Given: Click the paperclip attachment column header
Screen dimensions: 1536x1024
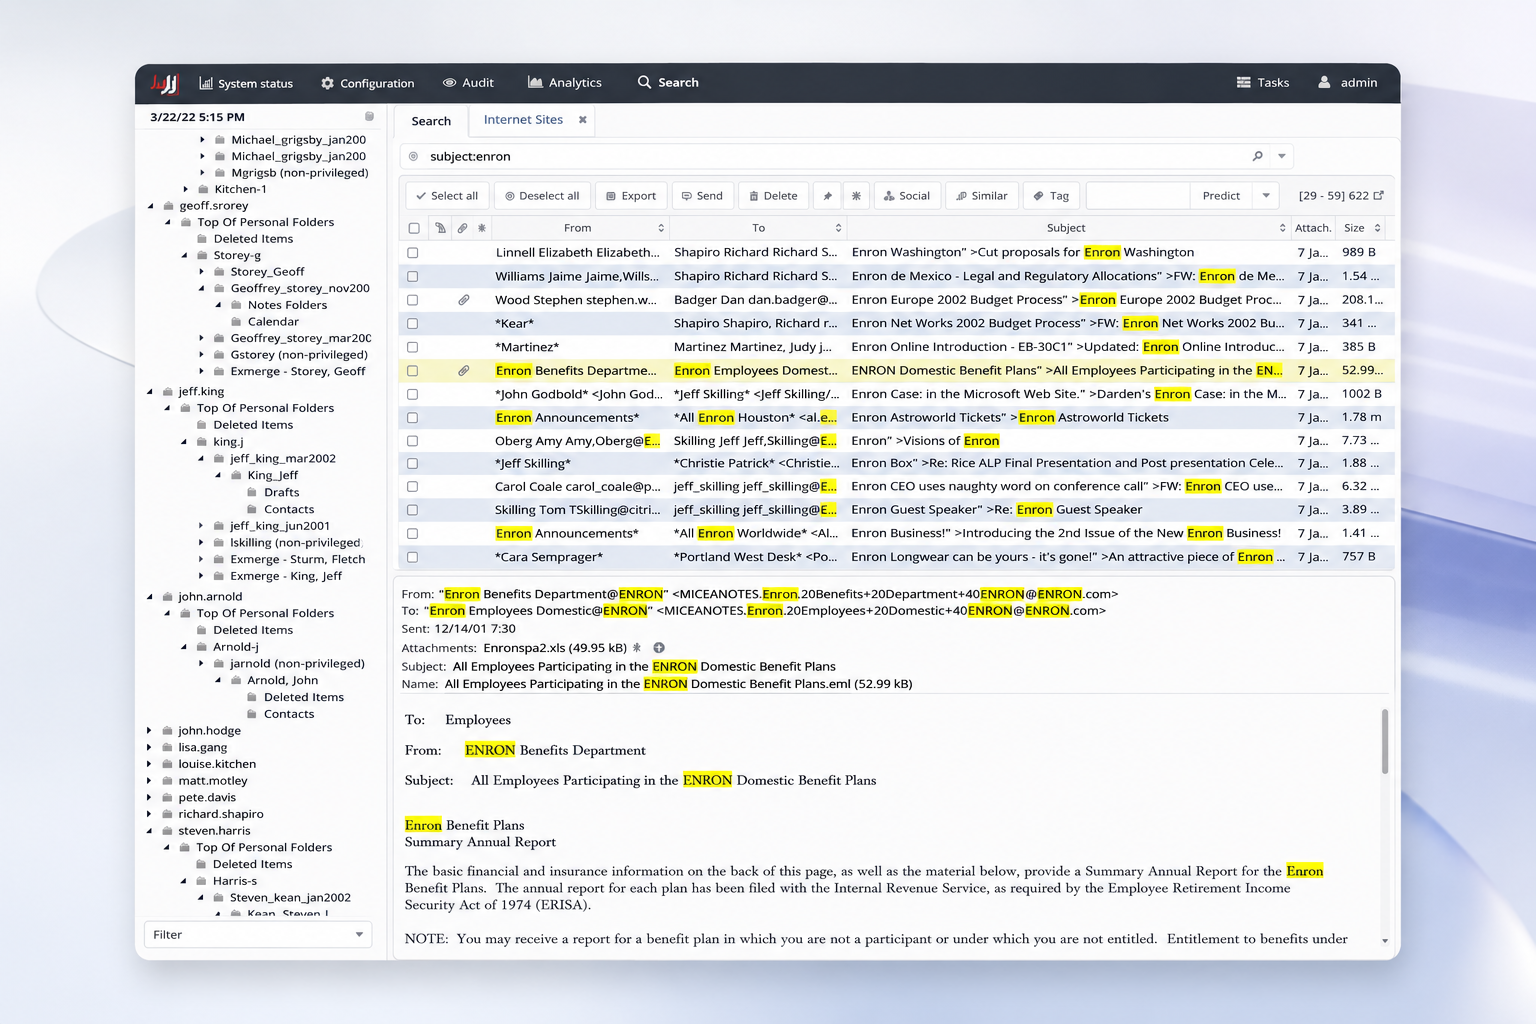Looking at the screenshot, I should point(462,228).
